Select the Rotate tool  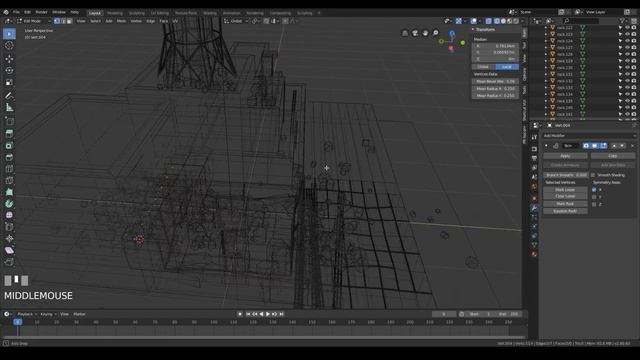pos(9,70)
